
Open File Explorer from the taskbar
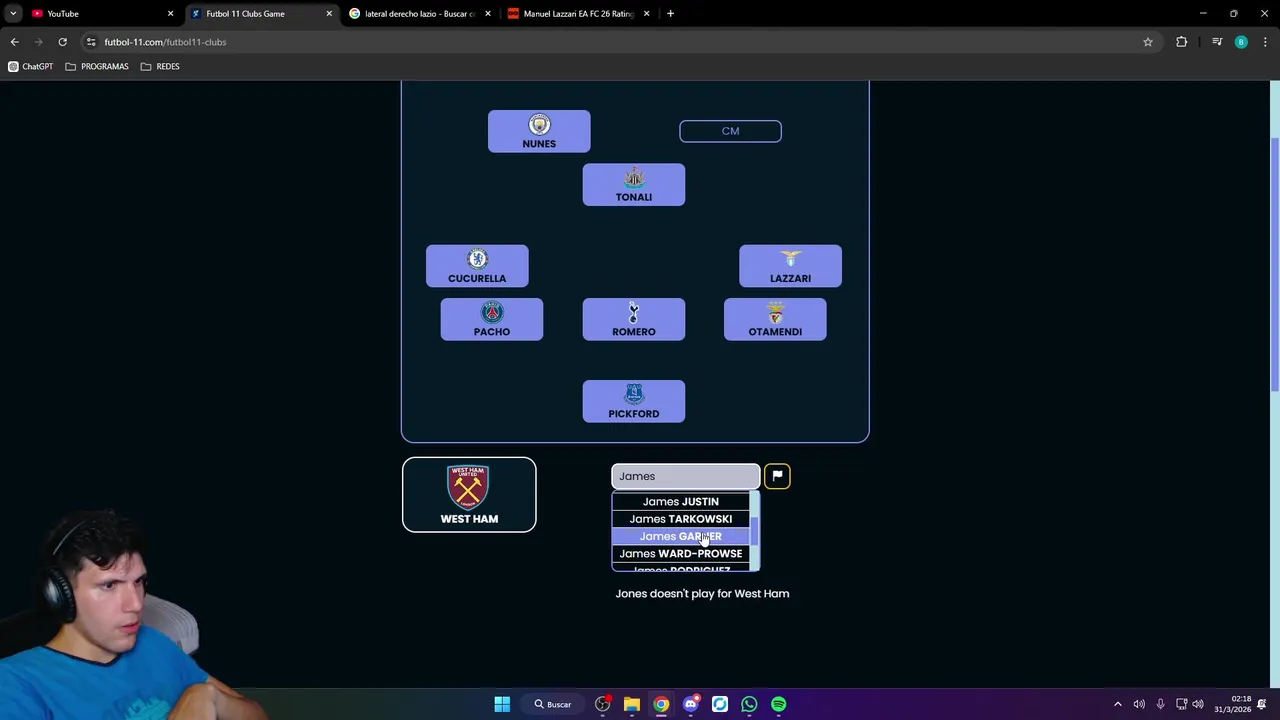click(632, 704)
